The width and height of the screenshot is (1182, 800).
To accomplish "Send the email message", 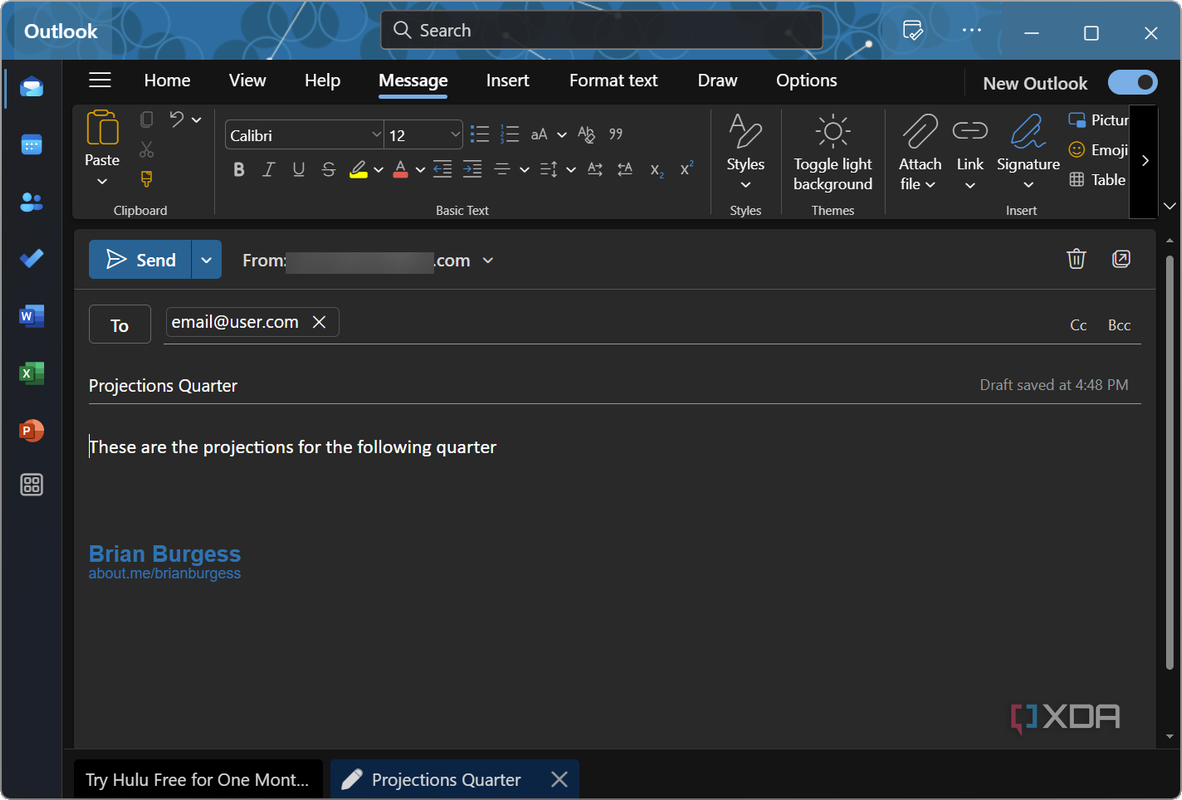I will click(140, 259).
